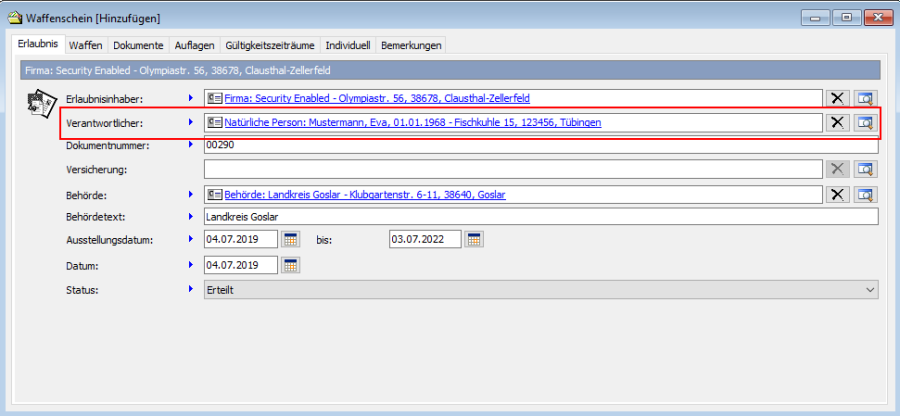The height and width of the screenshot is (416, 900).
Task: Click into the Dokumentnummer field
Action: [x=540, y=146]
